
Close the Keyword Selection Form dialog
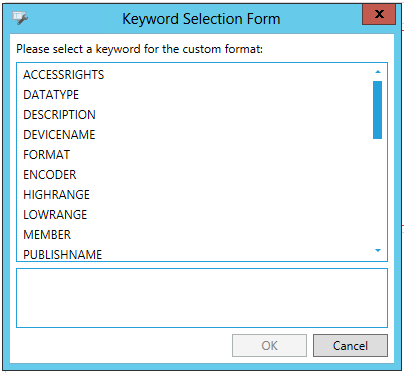point(379,14)
